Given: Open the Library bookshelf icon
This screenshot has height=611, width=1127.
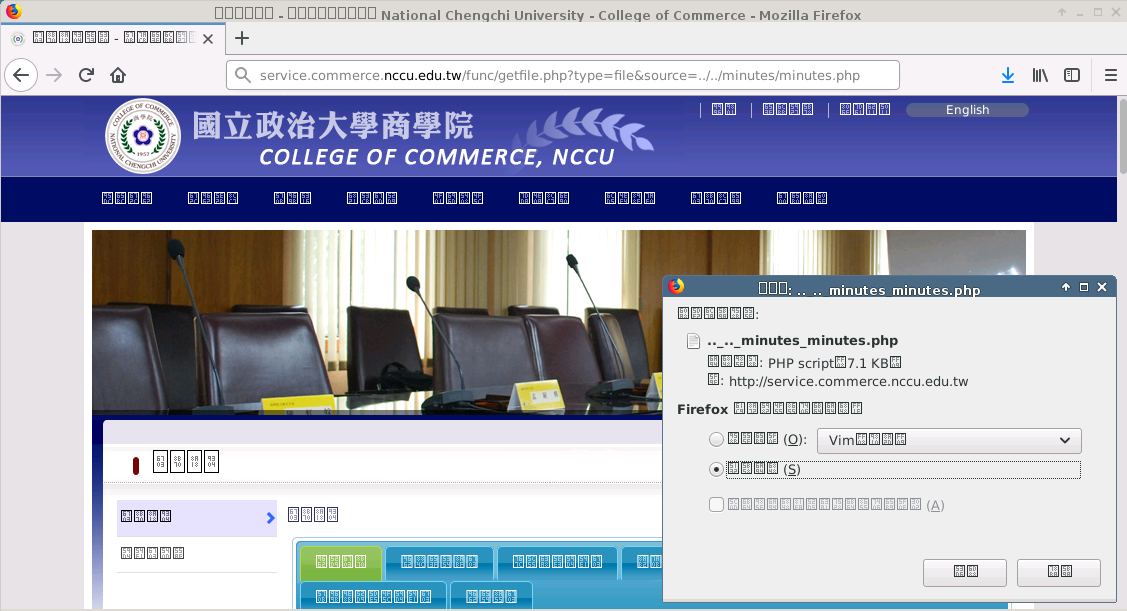Looking at the screenshot, I should point(1040,75).
